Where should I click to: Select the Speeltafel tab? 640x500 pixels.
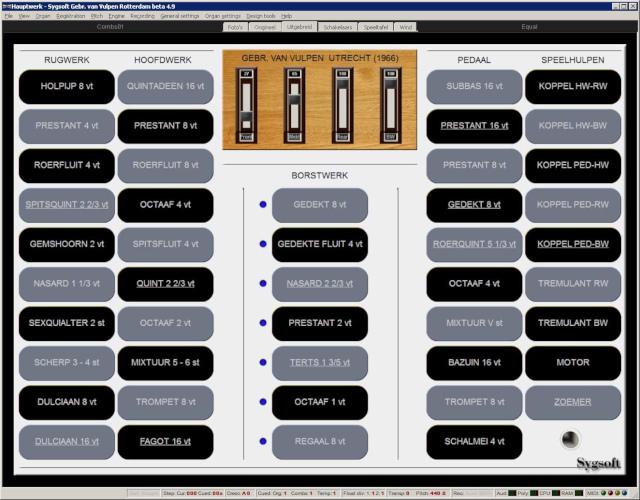[x=375, y=27]
